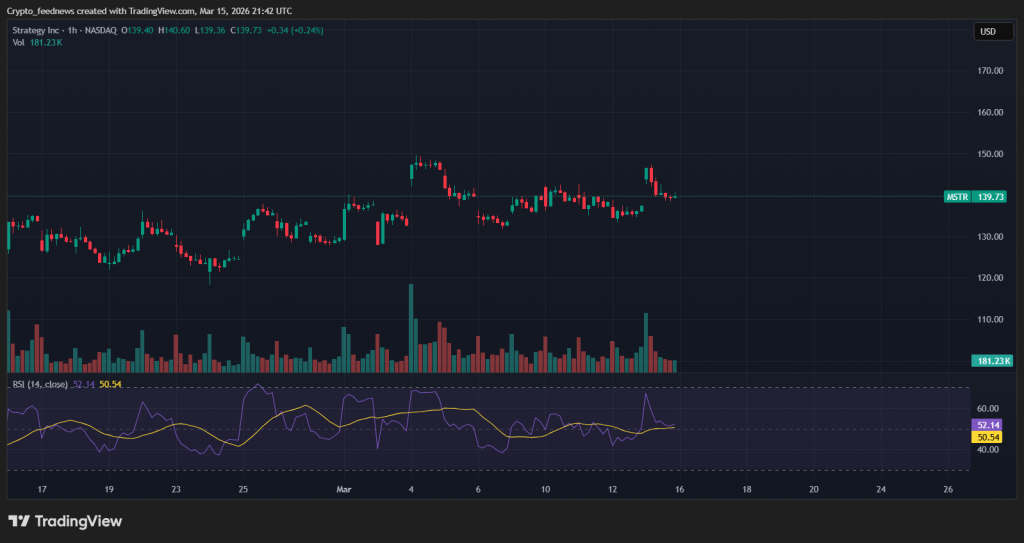Click the 6 date label on time axis
The height and width of the screenshot is (543, 1024).
[478, 489]
